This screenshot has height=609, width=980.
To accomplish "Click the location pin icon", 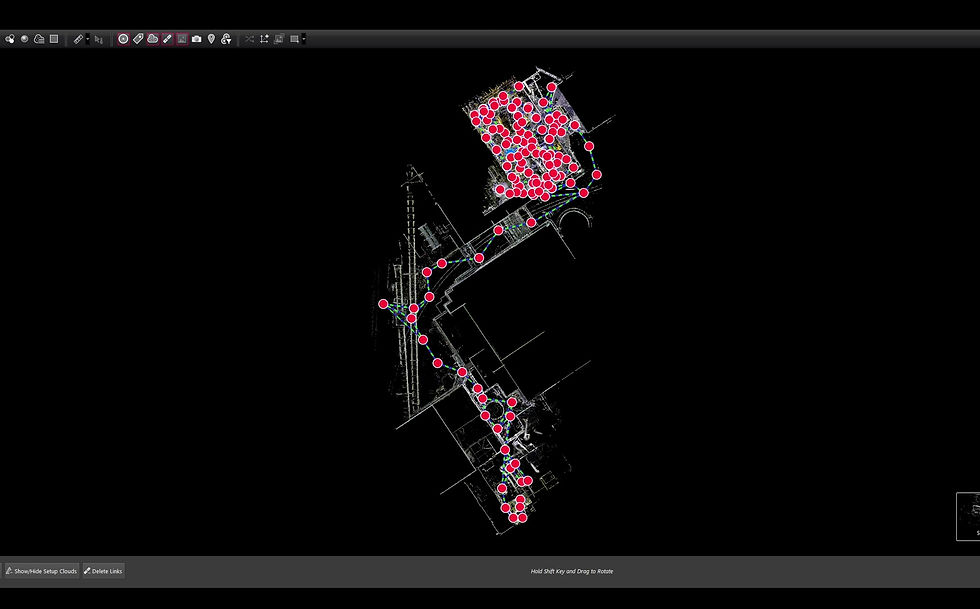I will click(x=211, y=39).
